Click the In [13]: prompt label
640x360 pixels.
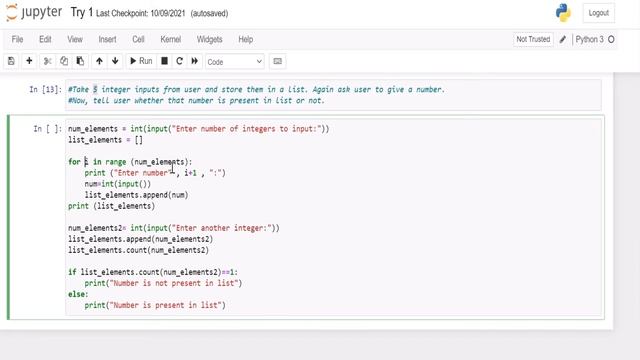tap(45, 89)
